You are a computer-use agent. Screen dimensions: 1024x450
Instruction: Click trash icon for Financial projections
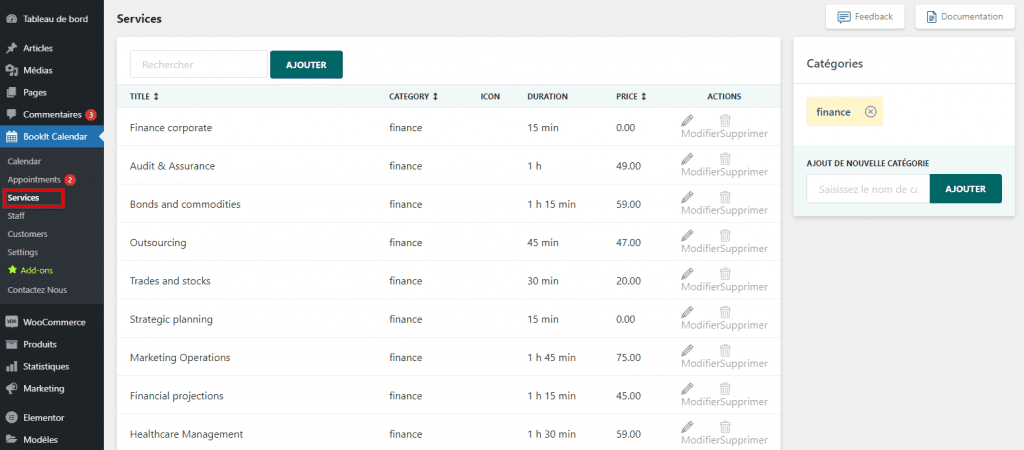click(x=725, y=388)
